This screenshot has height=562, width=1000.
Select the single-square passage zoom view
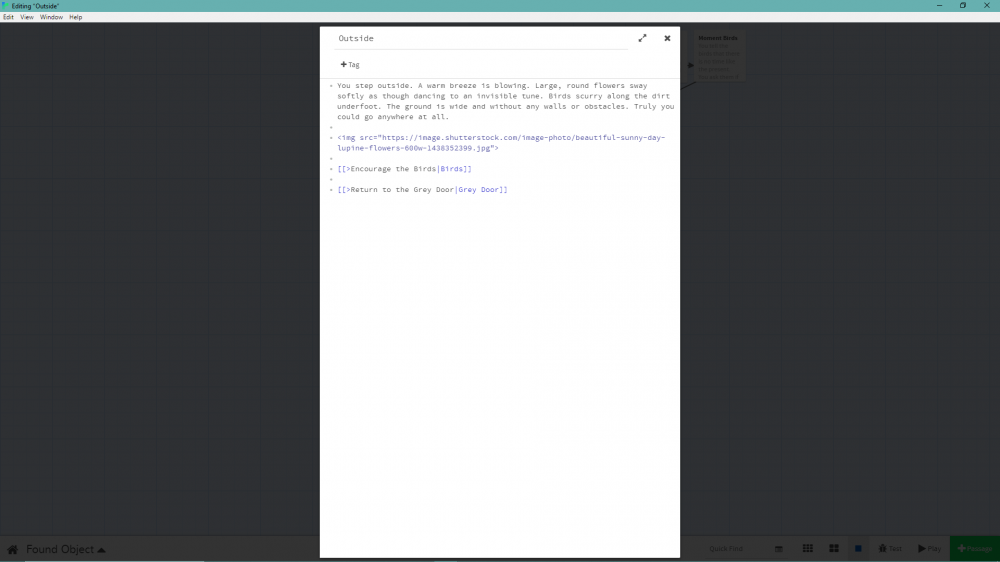[x=858, y=549]
